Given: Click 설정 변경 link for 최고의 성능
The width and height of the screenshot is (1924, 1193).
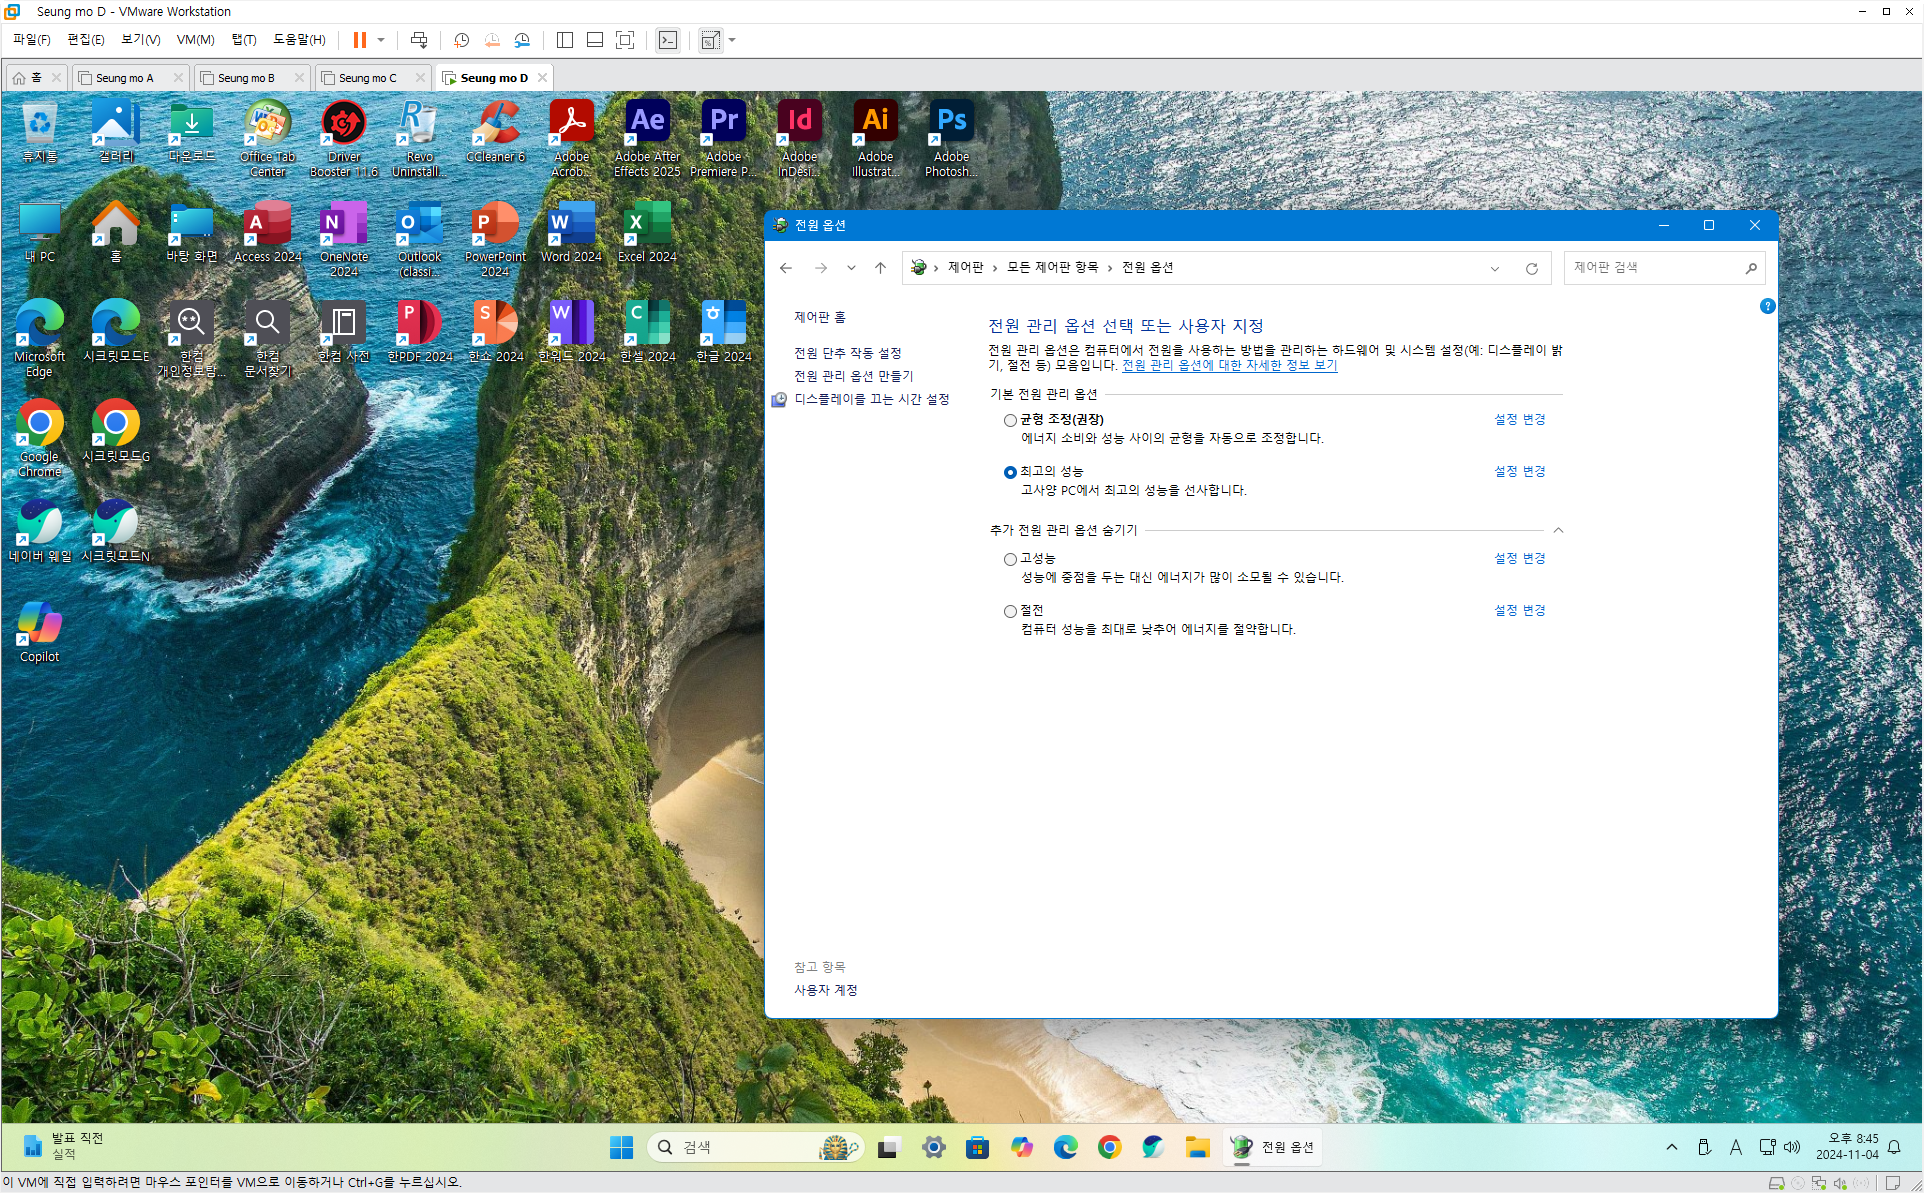Looking at the screenshot, I should click(x=1519, y=471).
